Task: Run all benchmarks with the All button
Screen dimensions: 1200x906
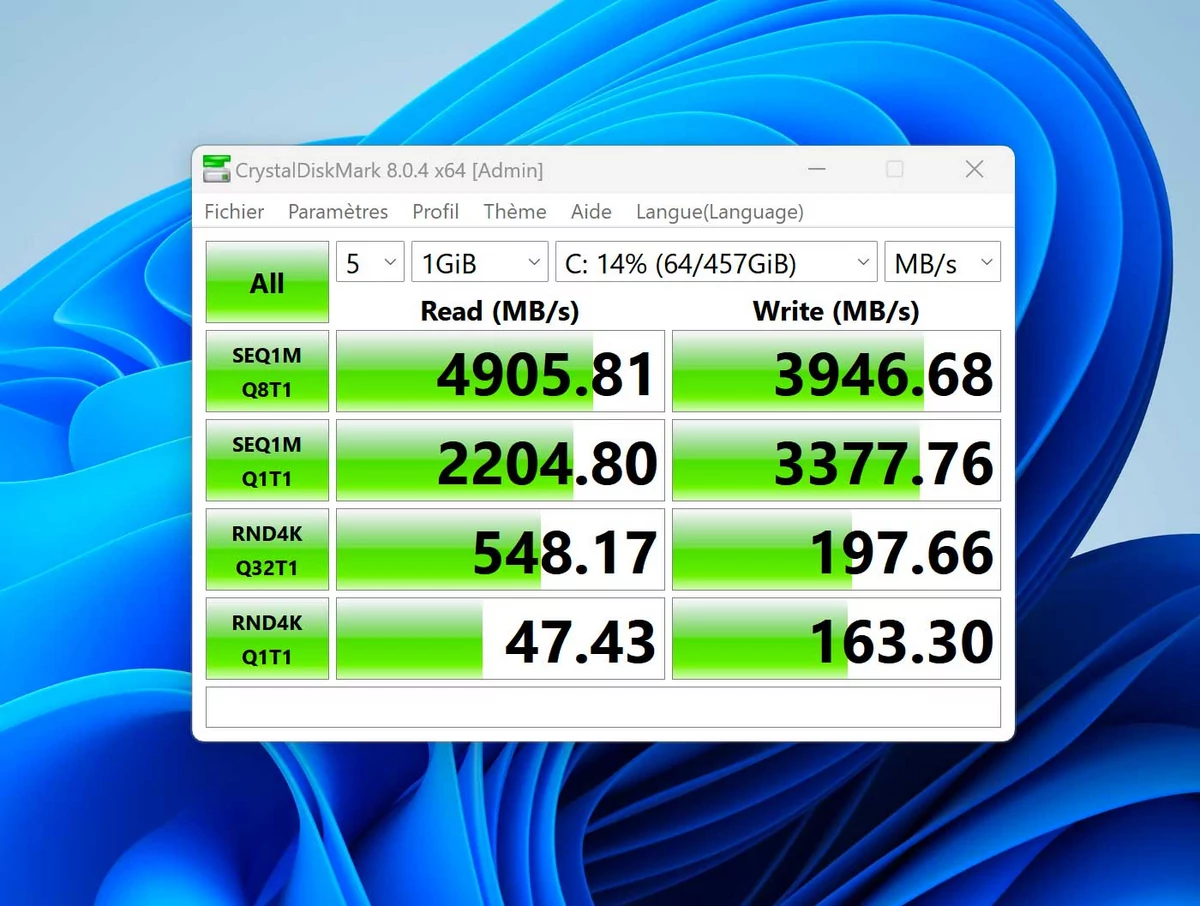Action: [267, 283]
